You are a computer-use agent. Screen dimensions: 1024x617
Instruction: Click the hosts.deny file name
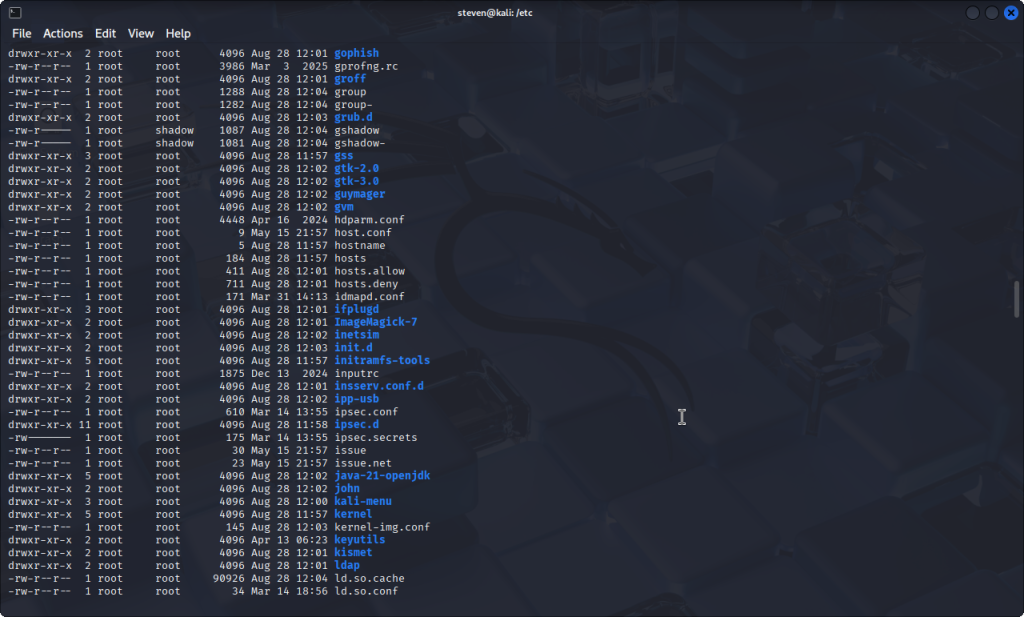tap(366, 284)
